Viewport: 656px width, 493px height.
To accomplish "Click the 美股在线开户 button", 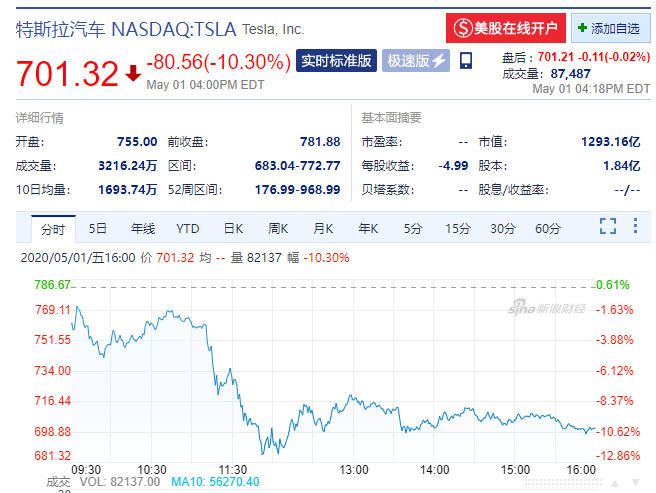I will (x=506, y=28).
